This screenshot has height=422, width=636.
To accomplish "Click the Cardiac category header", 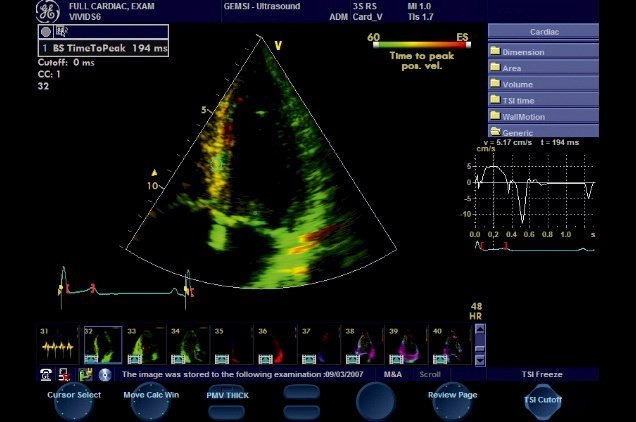I will point(543,30).
